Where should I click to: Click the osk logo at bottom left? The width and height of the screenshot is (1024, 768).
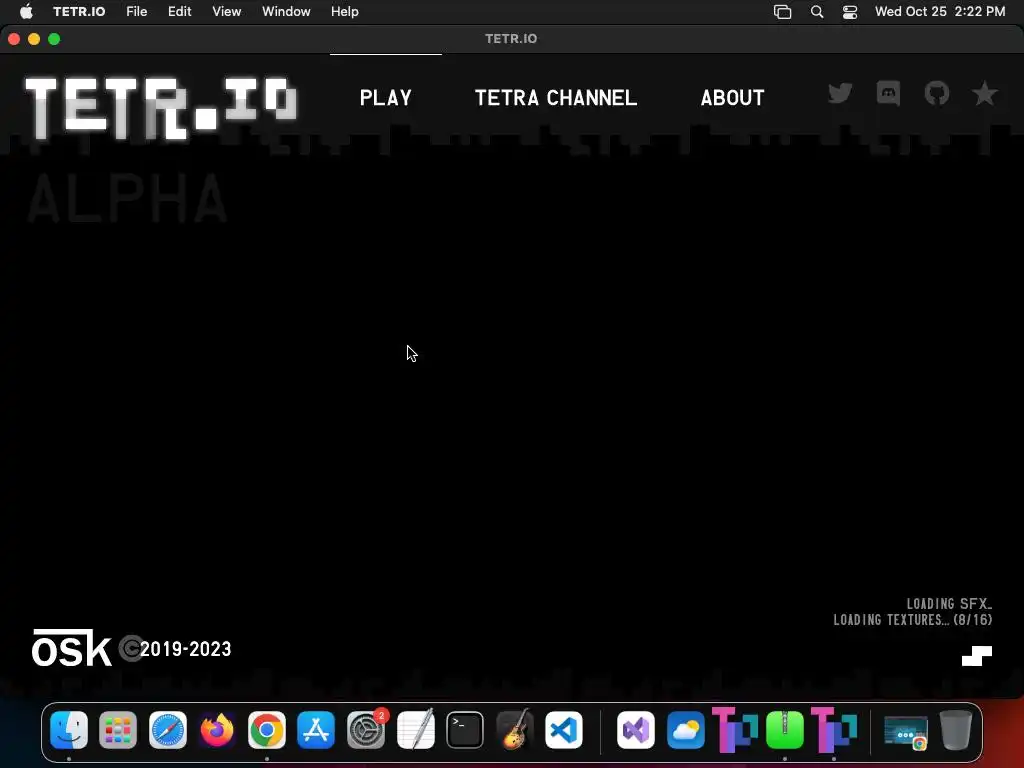pyautogui.click(x=72, y=648)
